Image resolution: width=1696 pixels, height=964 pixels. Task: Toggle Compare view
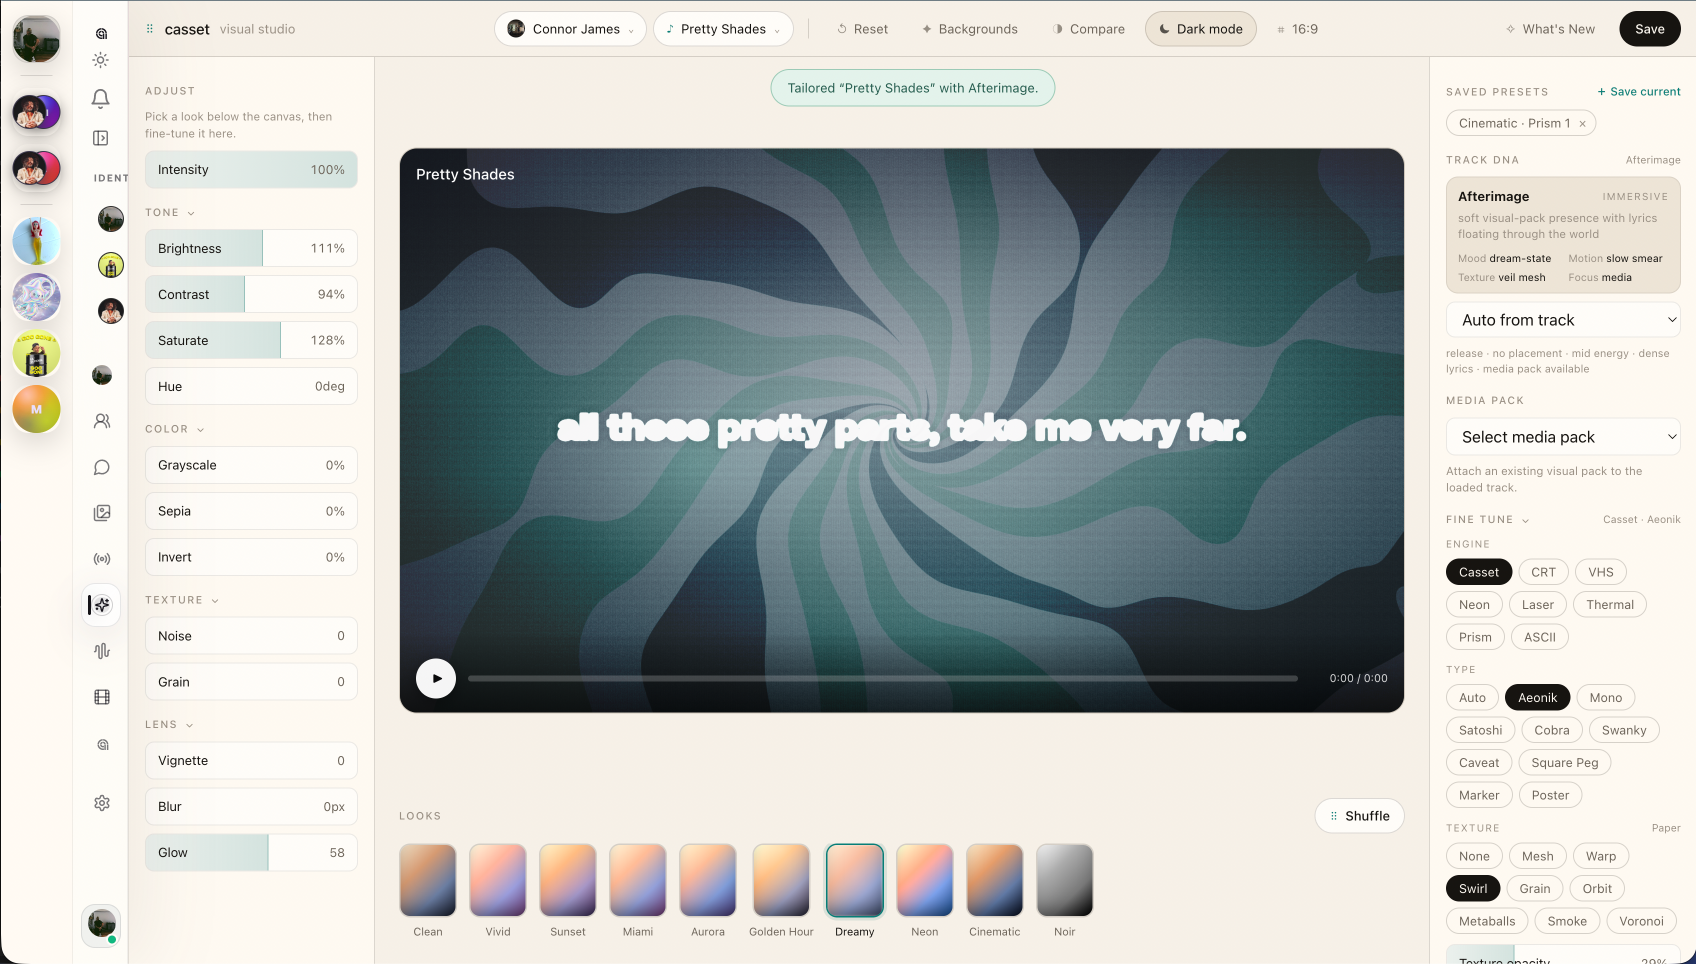tap(1089, 29)
